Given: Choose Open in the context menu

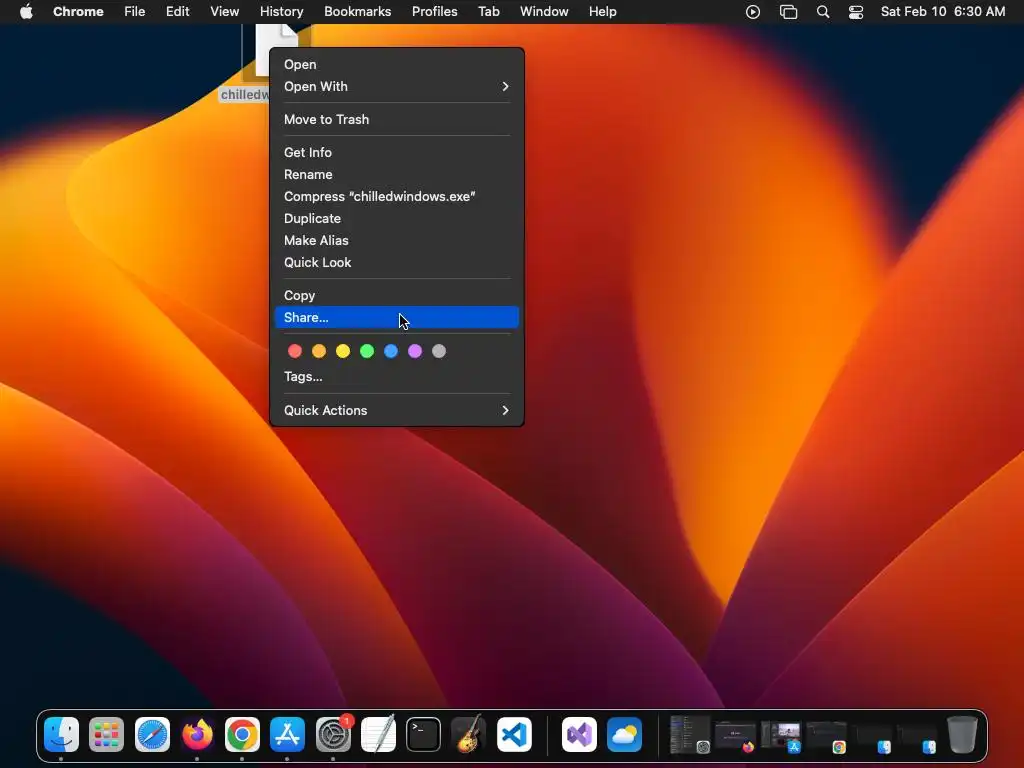Looking at the screenshot, I should (397, 64).
